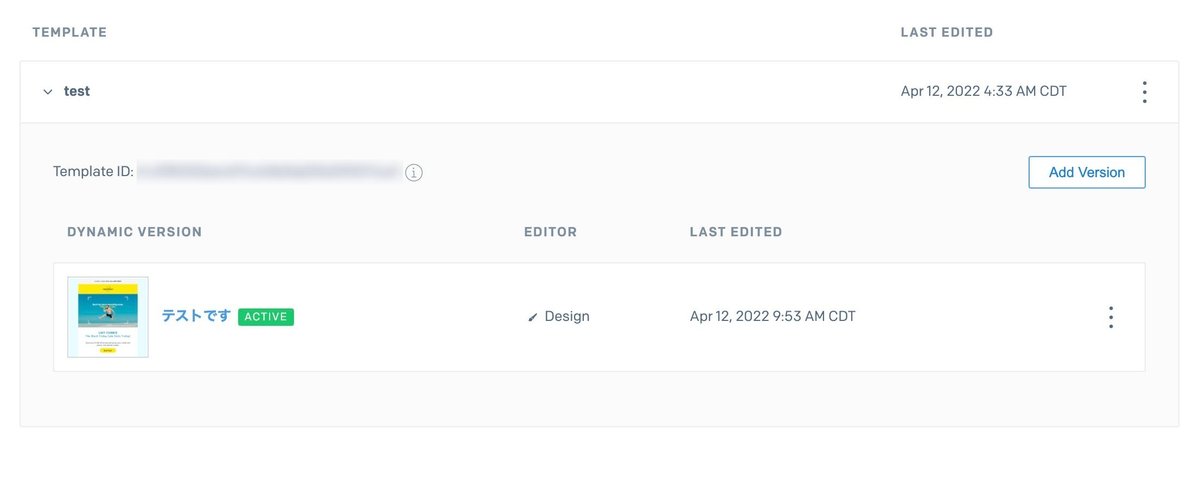The image size is (1200, 503).
Task: Click the EDITOR column header
Action: (x=550, y=232)
